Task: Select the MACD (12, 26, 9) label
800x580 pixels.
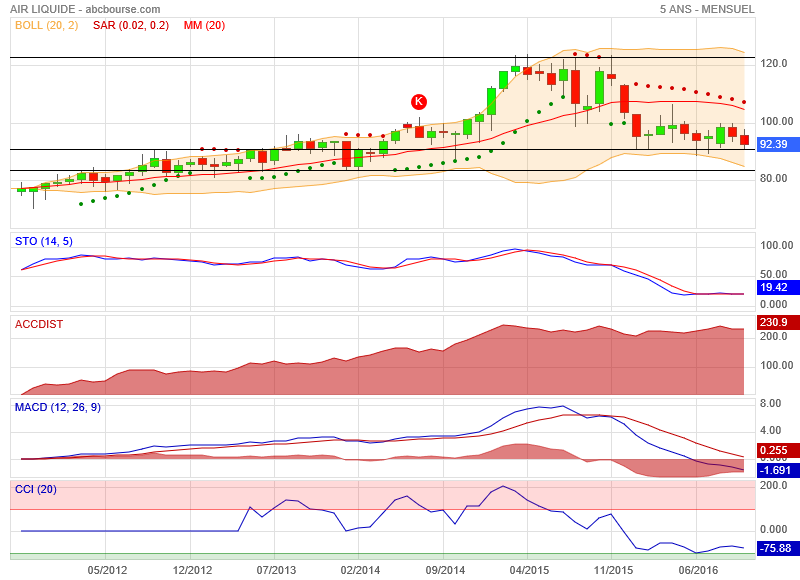Action: [x=58, y=407]
